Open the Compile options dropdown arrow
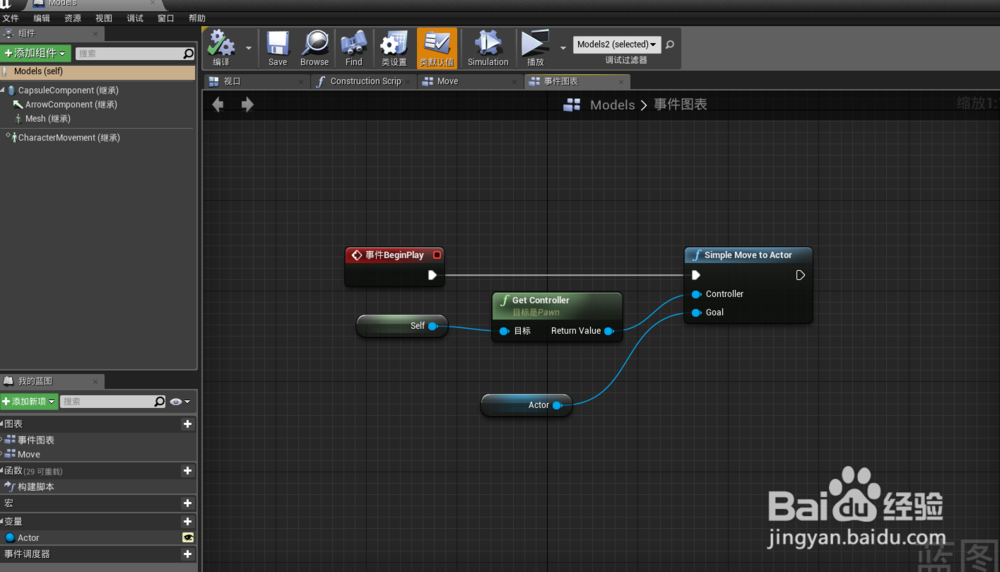The width and height of the screenshot is (1000, 572). point(249,48)
